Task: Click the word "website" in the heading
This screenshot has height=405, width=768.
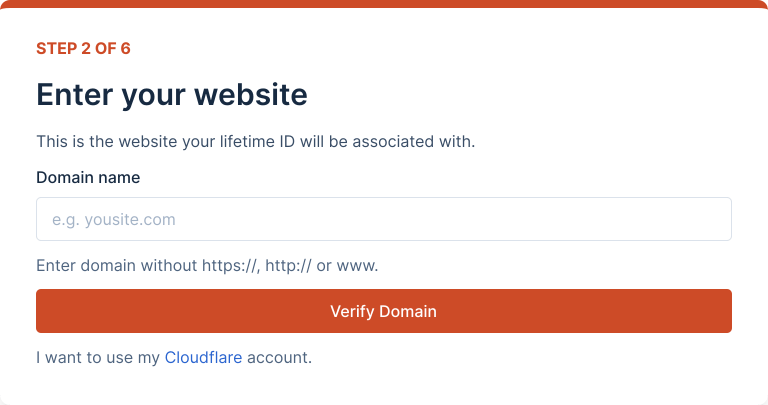Action: tap(250, 95)
